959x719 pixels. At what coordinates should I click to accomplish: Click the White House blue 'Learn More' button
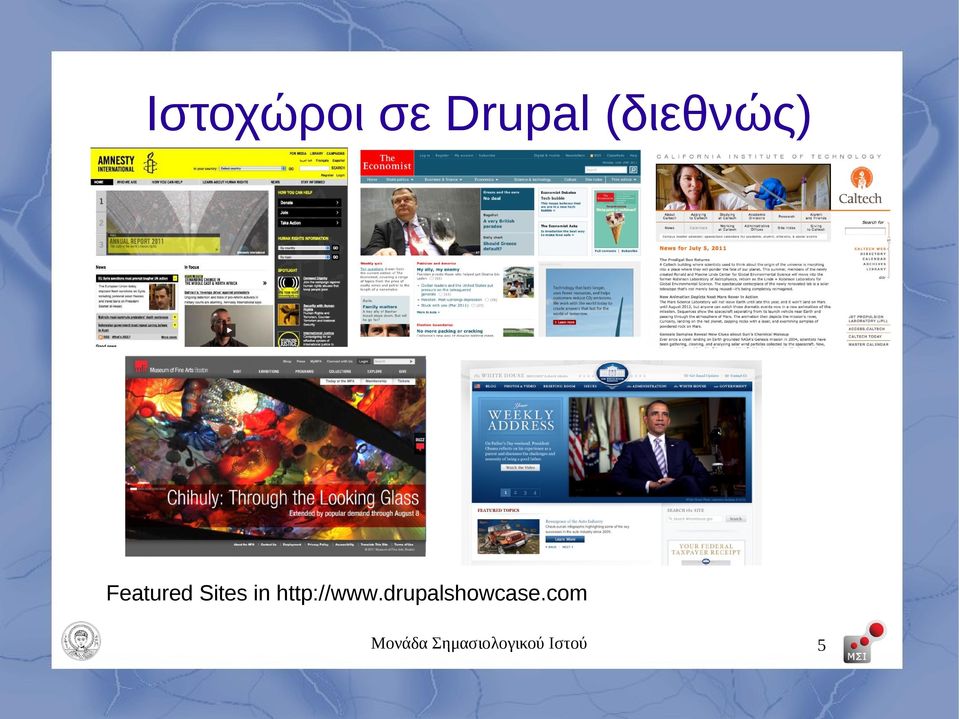click(565, 539)
